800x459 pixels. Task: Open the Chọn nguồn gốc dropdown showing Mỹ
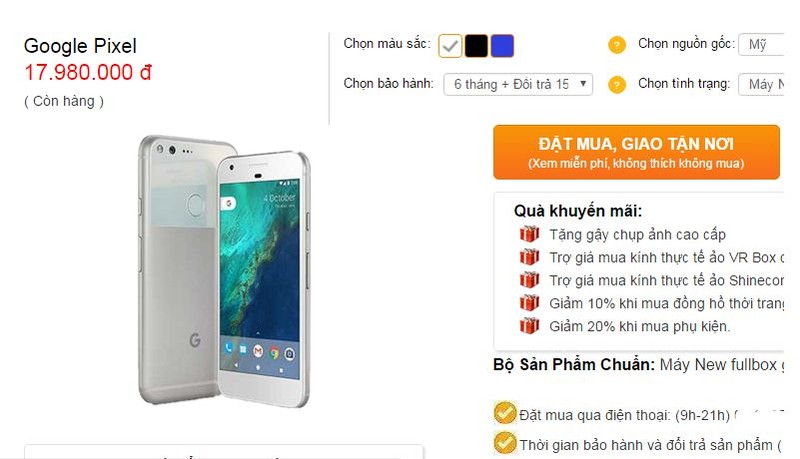(x=761, y=44)
